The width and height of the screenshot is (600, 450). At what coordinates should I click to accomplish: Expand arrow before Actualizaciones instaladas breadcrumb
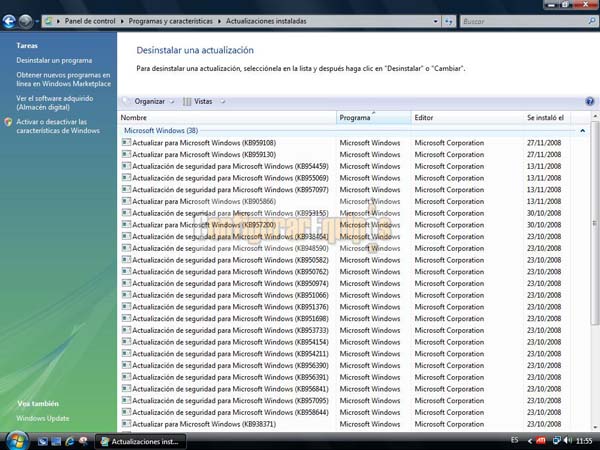(x=220, y=21)
